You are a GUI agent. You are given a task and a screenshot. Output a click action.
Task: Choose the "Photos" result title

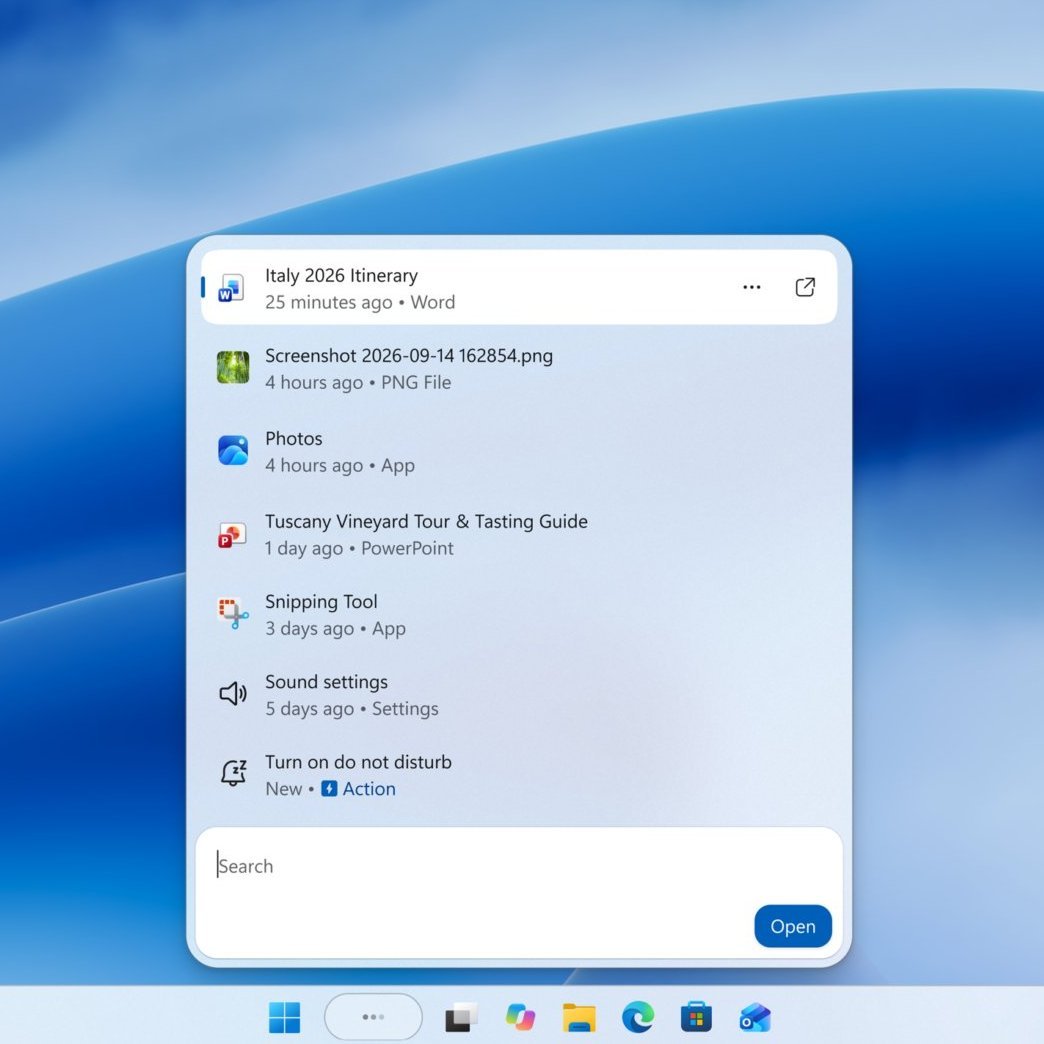click(x=294, y=439)
